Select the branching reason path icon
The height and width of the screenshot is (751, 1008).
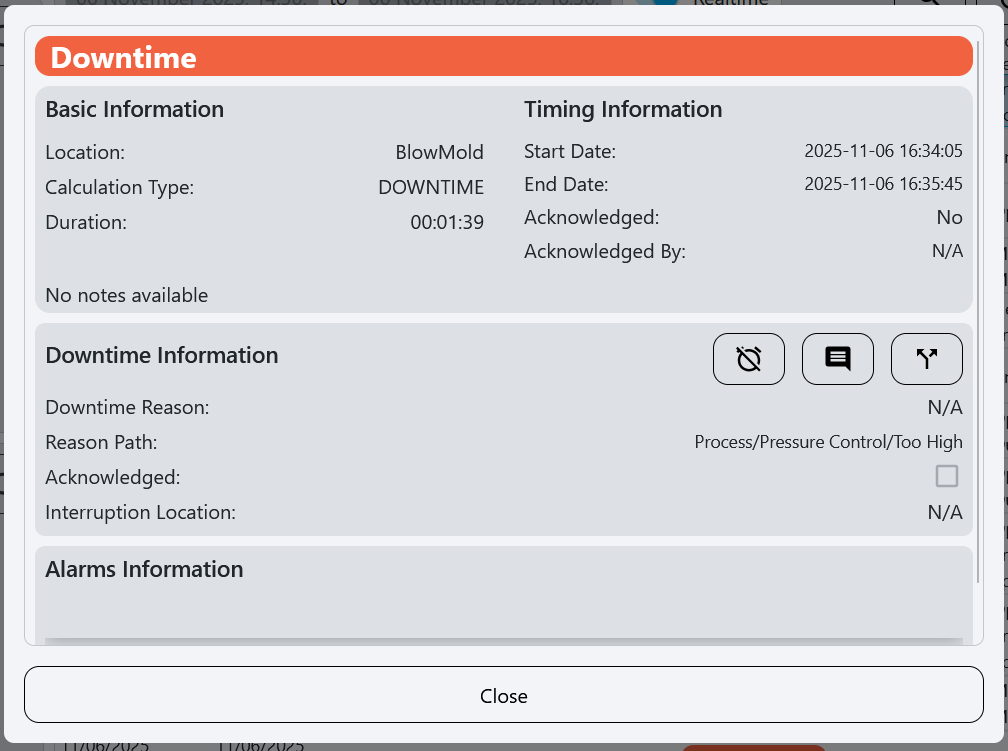[x=926, y=358]
